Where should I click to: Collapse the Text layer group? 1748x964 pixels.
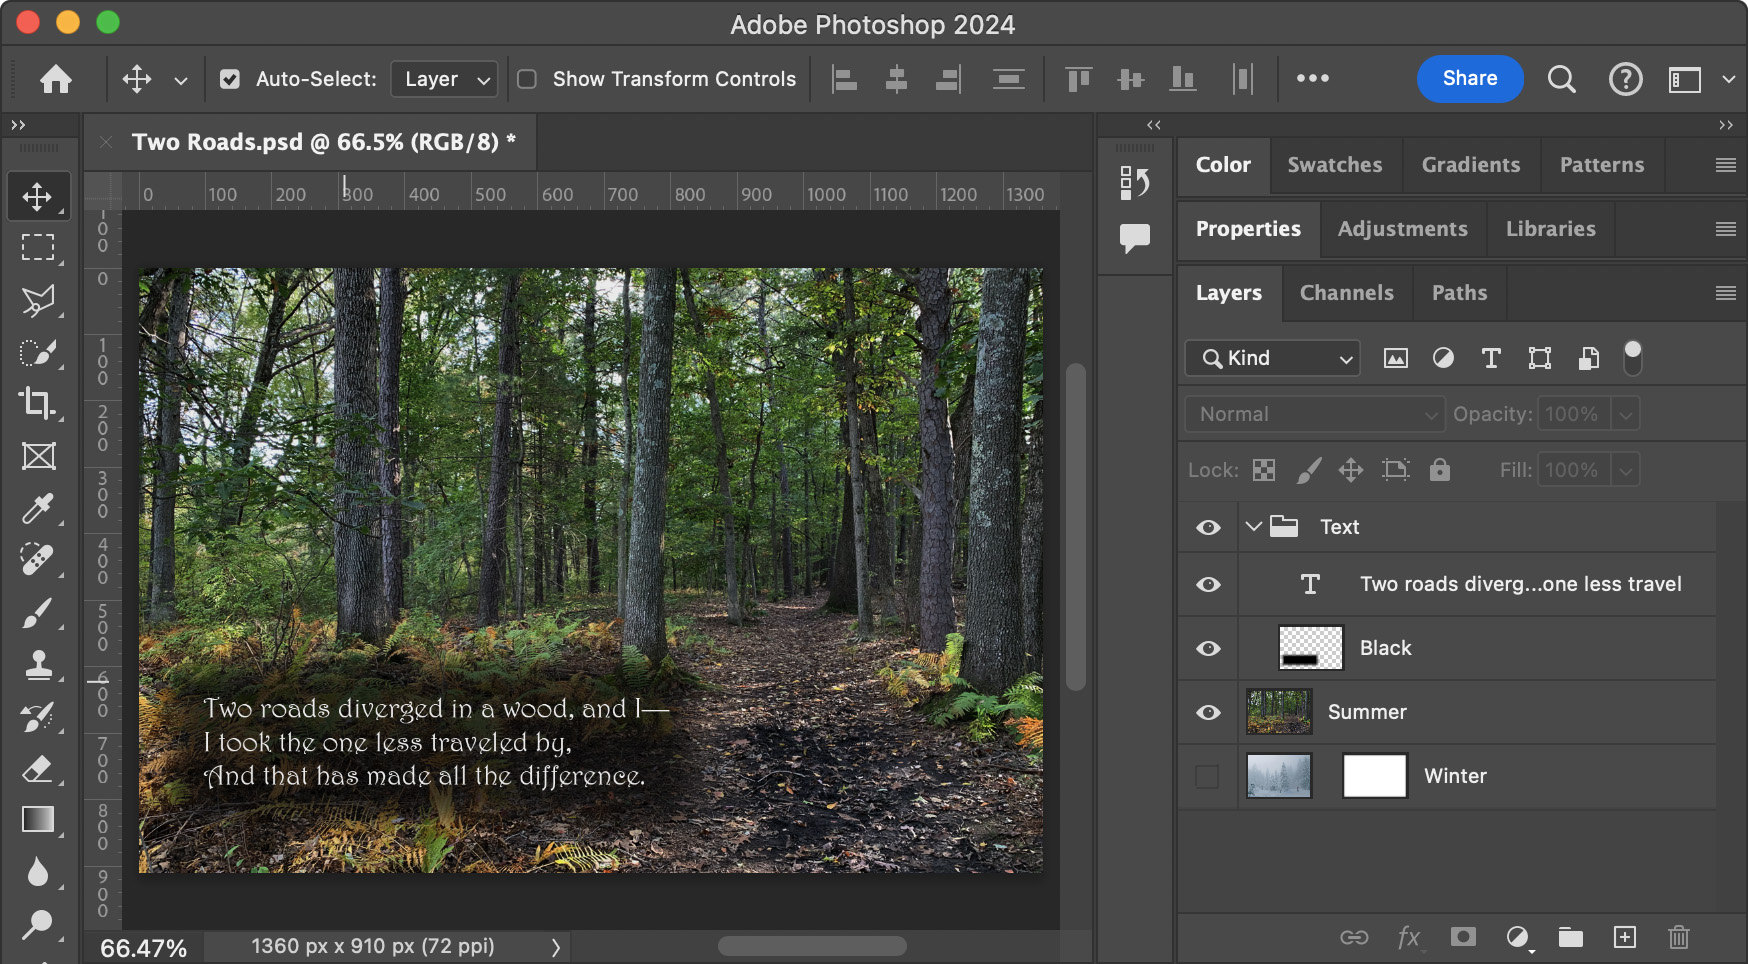pos(1253,527)
